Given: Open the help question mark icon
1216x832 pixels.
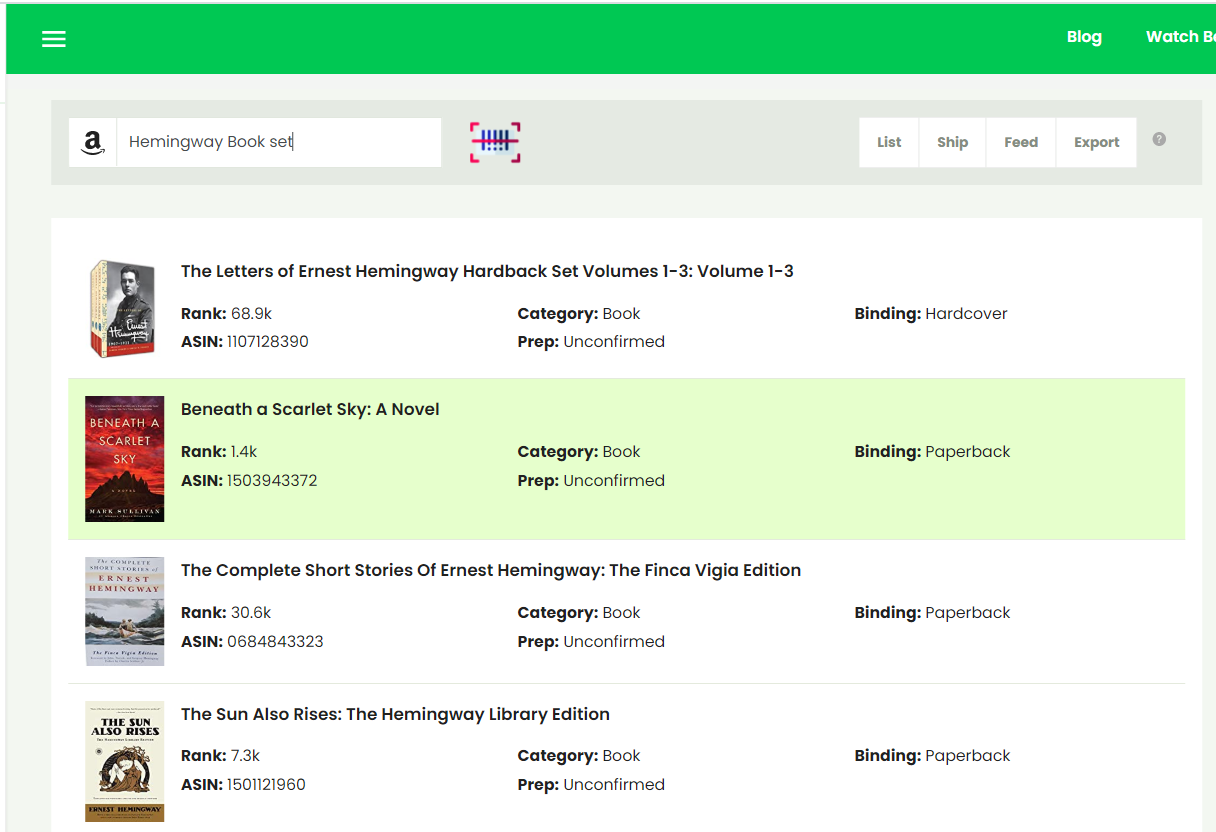Looking at the screenshot, I should [1159, 139].
